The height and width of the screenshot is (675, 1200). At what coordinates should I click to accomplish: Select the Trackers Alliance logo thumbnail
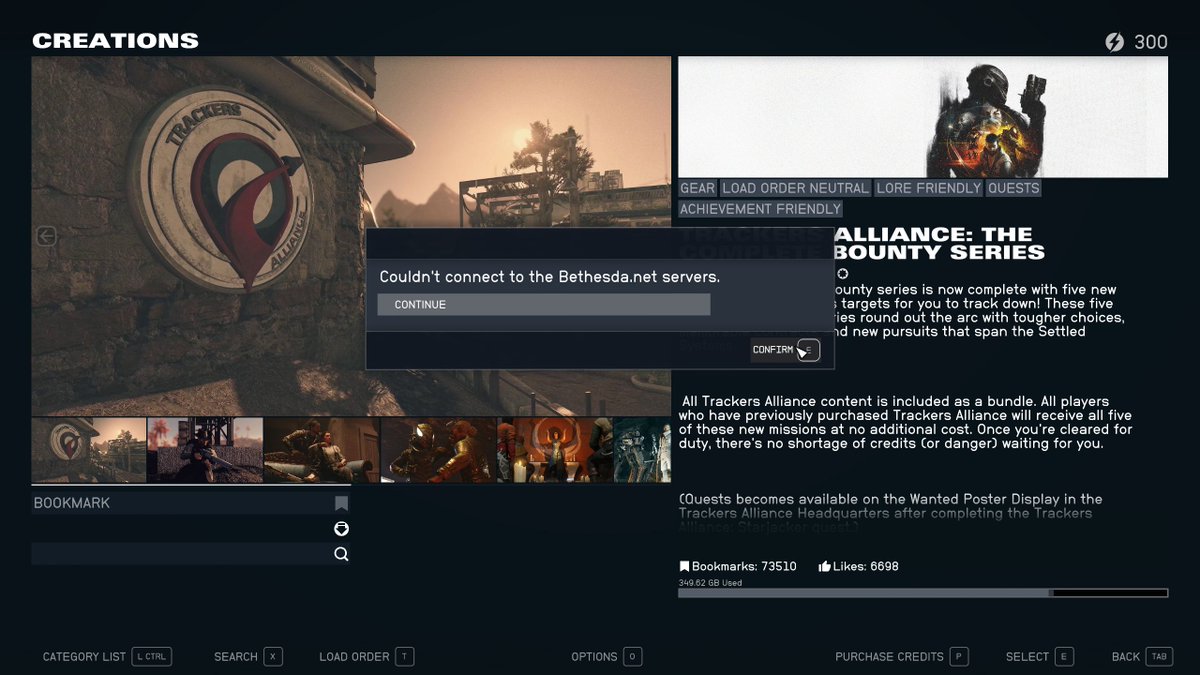89,450
